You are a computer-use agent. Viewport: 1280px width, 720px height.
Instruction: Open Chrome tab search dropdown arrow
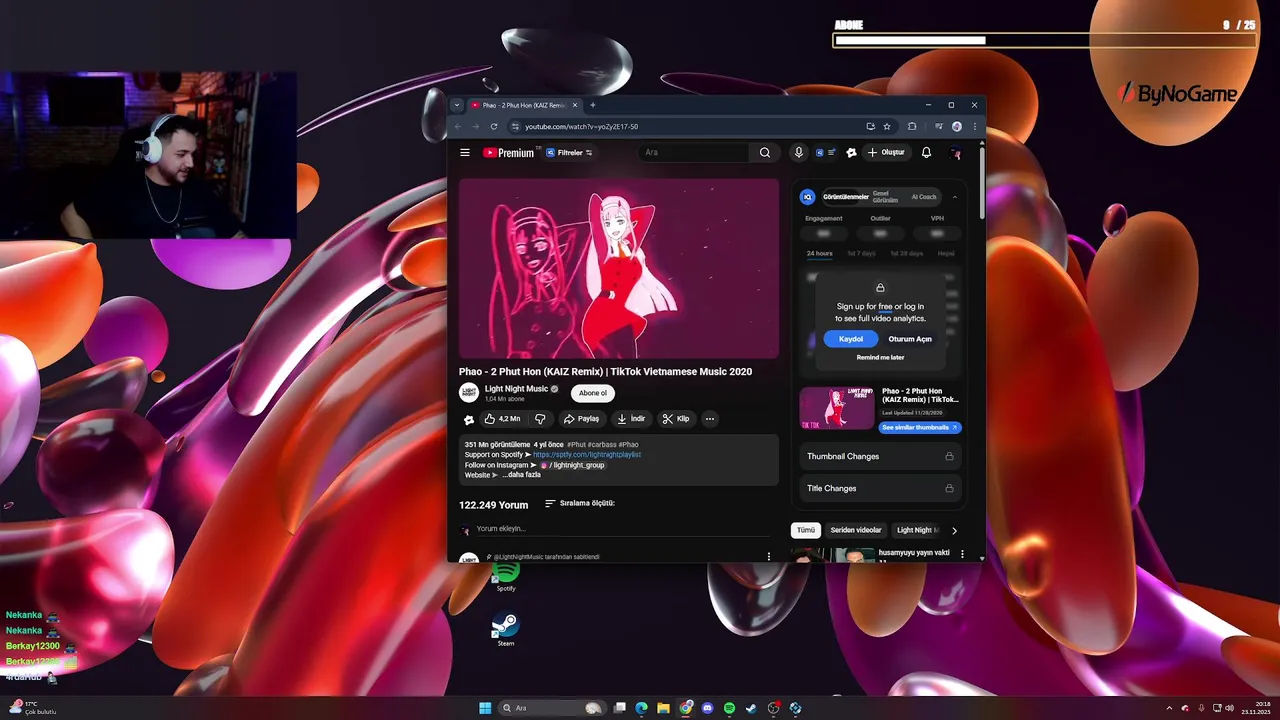pyautogui.click(x=457, y=105)
